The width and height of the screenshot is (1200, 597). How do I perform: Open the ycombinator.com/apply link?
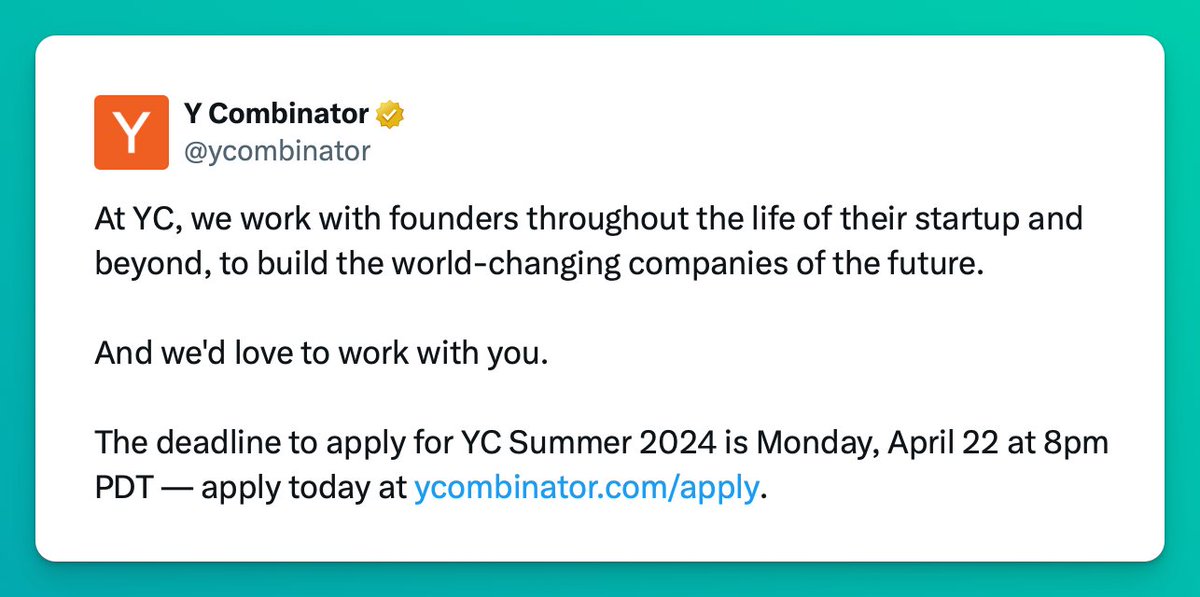point(586,490)
